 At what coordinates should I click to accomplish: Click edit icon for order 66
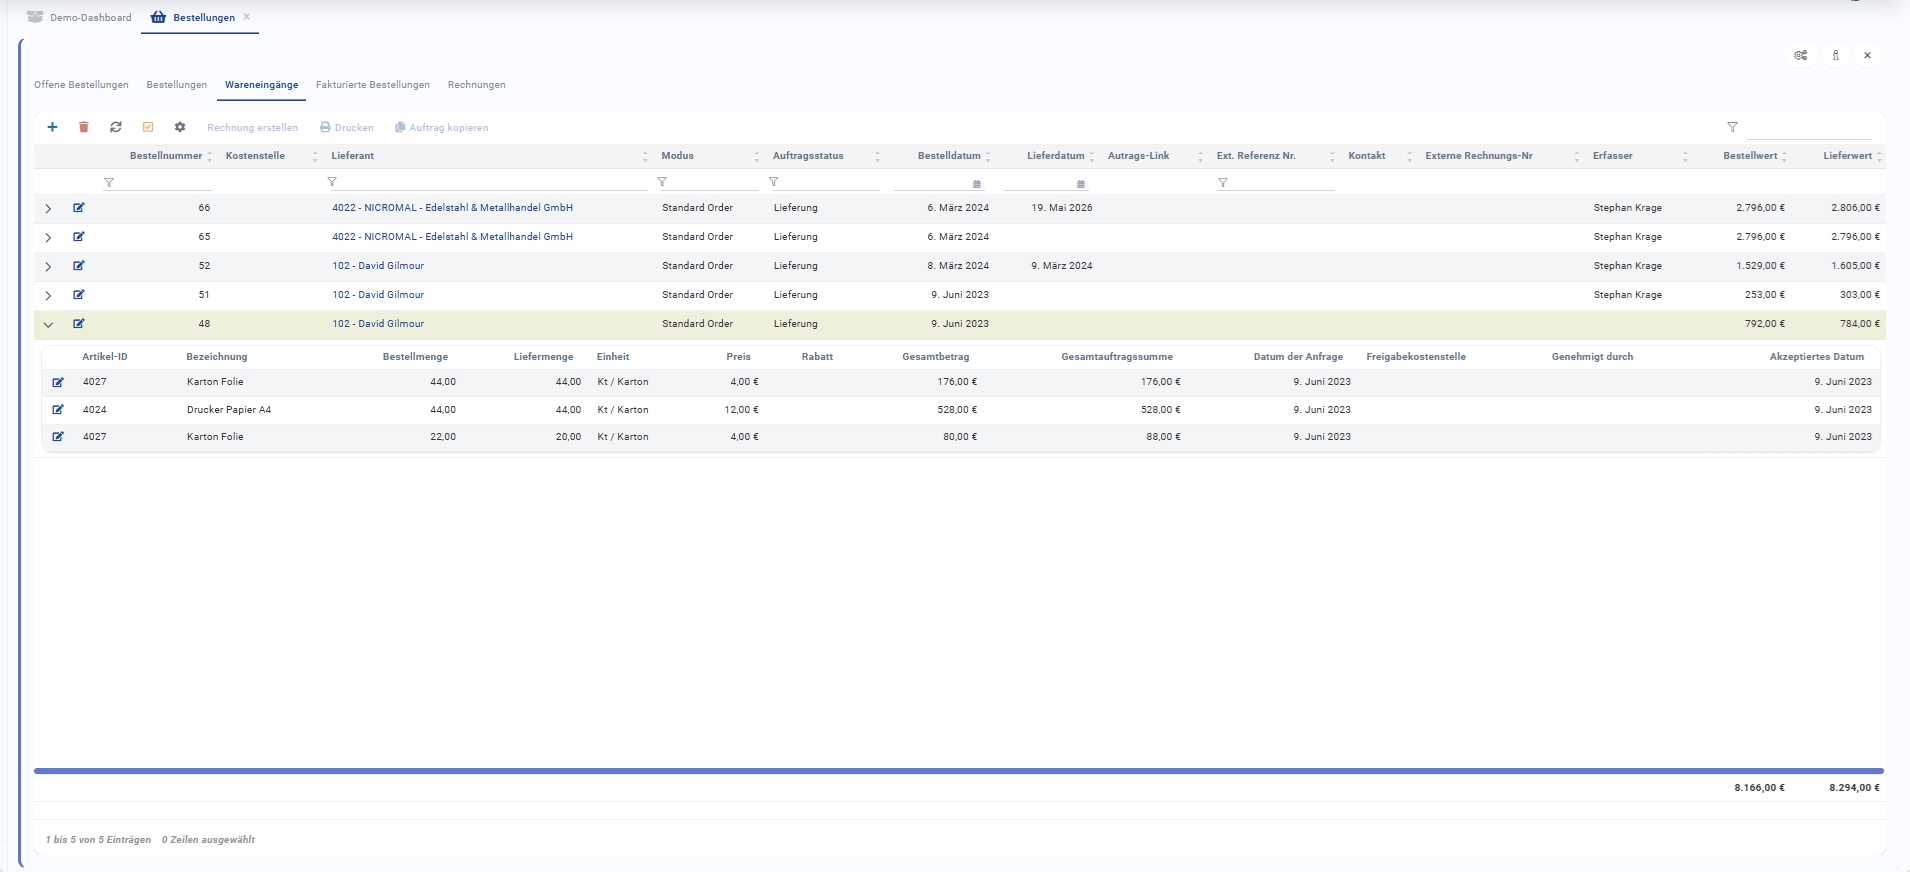(79, 208)
